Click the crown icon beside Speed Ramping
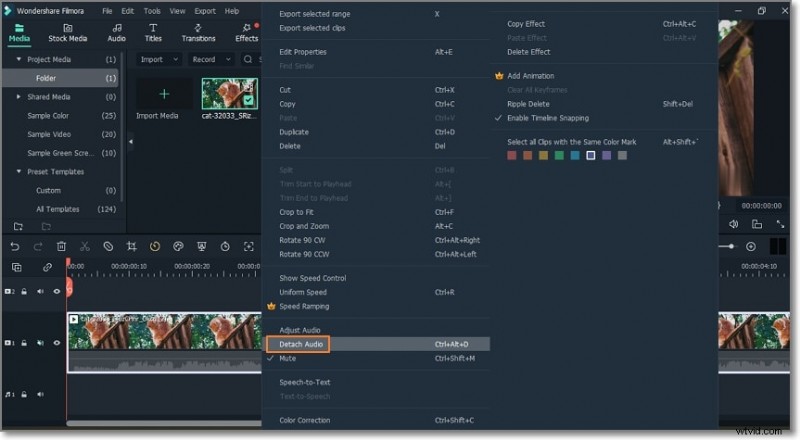Image resolution: width=800 pixels, height=440 pixels. [x=271, y=306]
